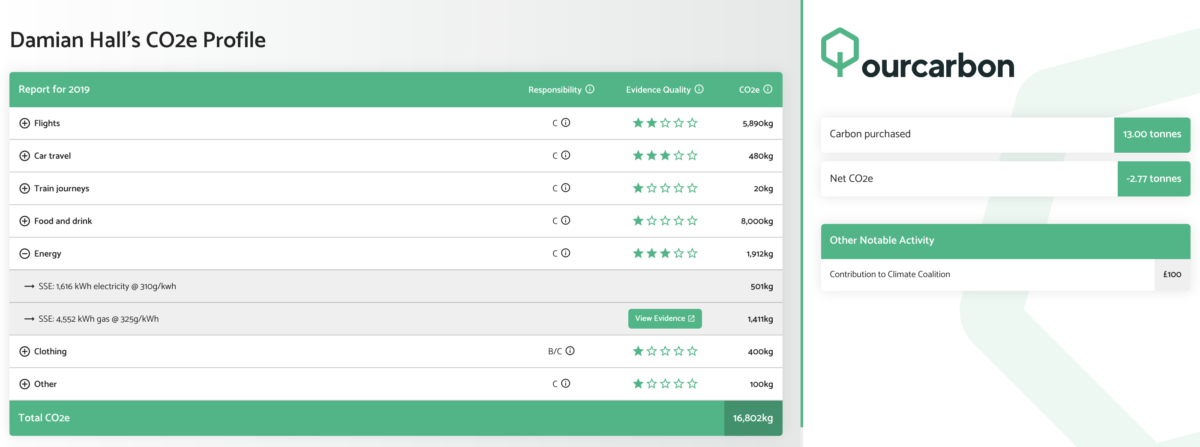Viewport: 1200px width, 447px height.
Task: Click info icon next to CO2e header
Action: coord(768,89)
